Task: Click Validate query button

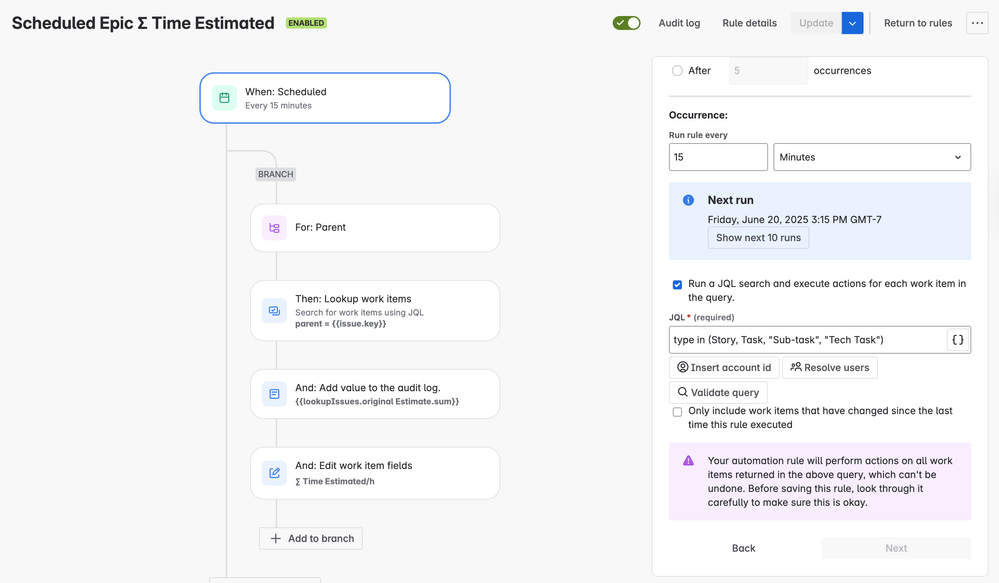Action: (718, 392)
